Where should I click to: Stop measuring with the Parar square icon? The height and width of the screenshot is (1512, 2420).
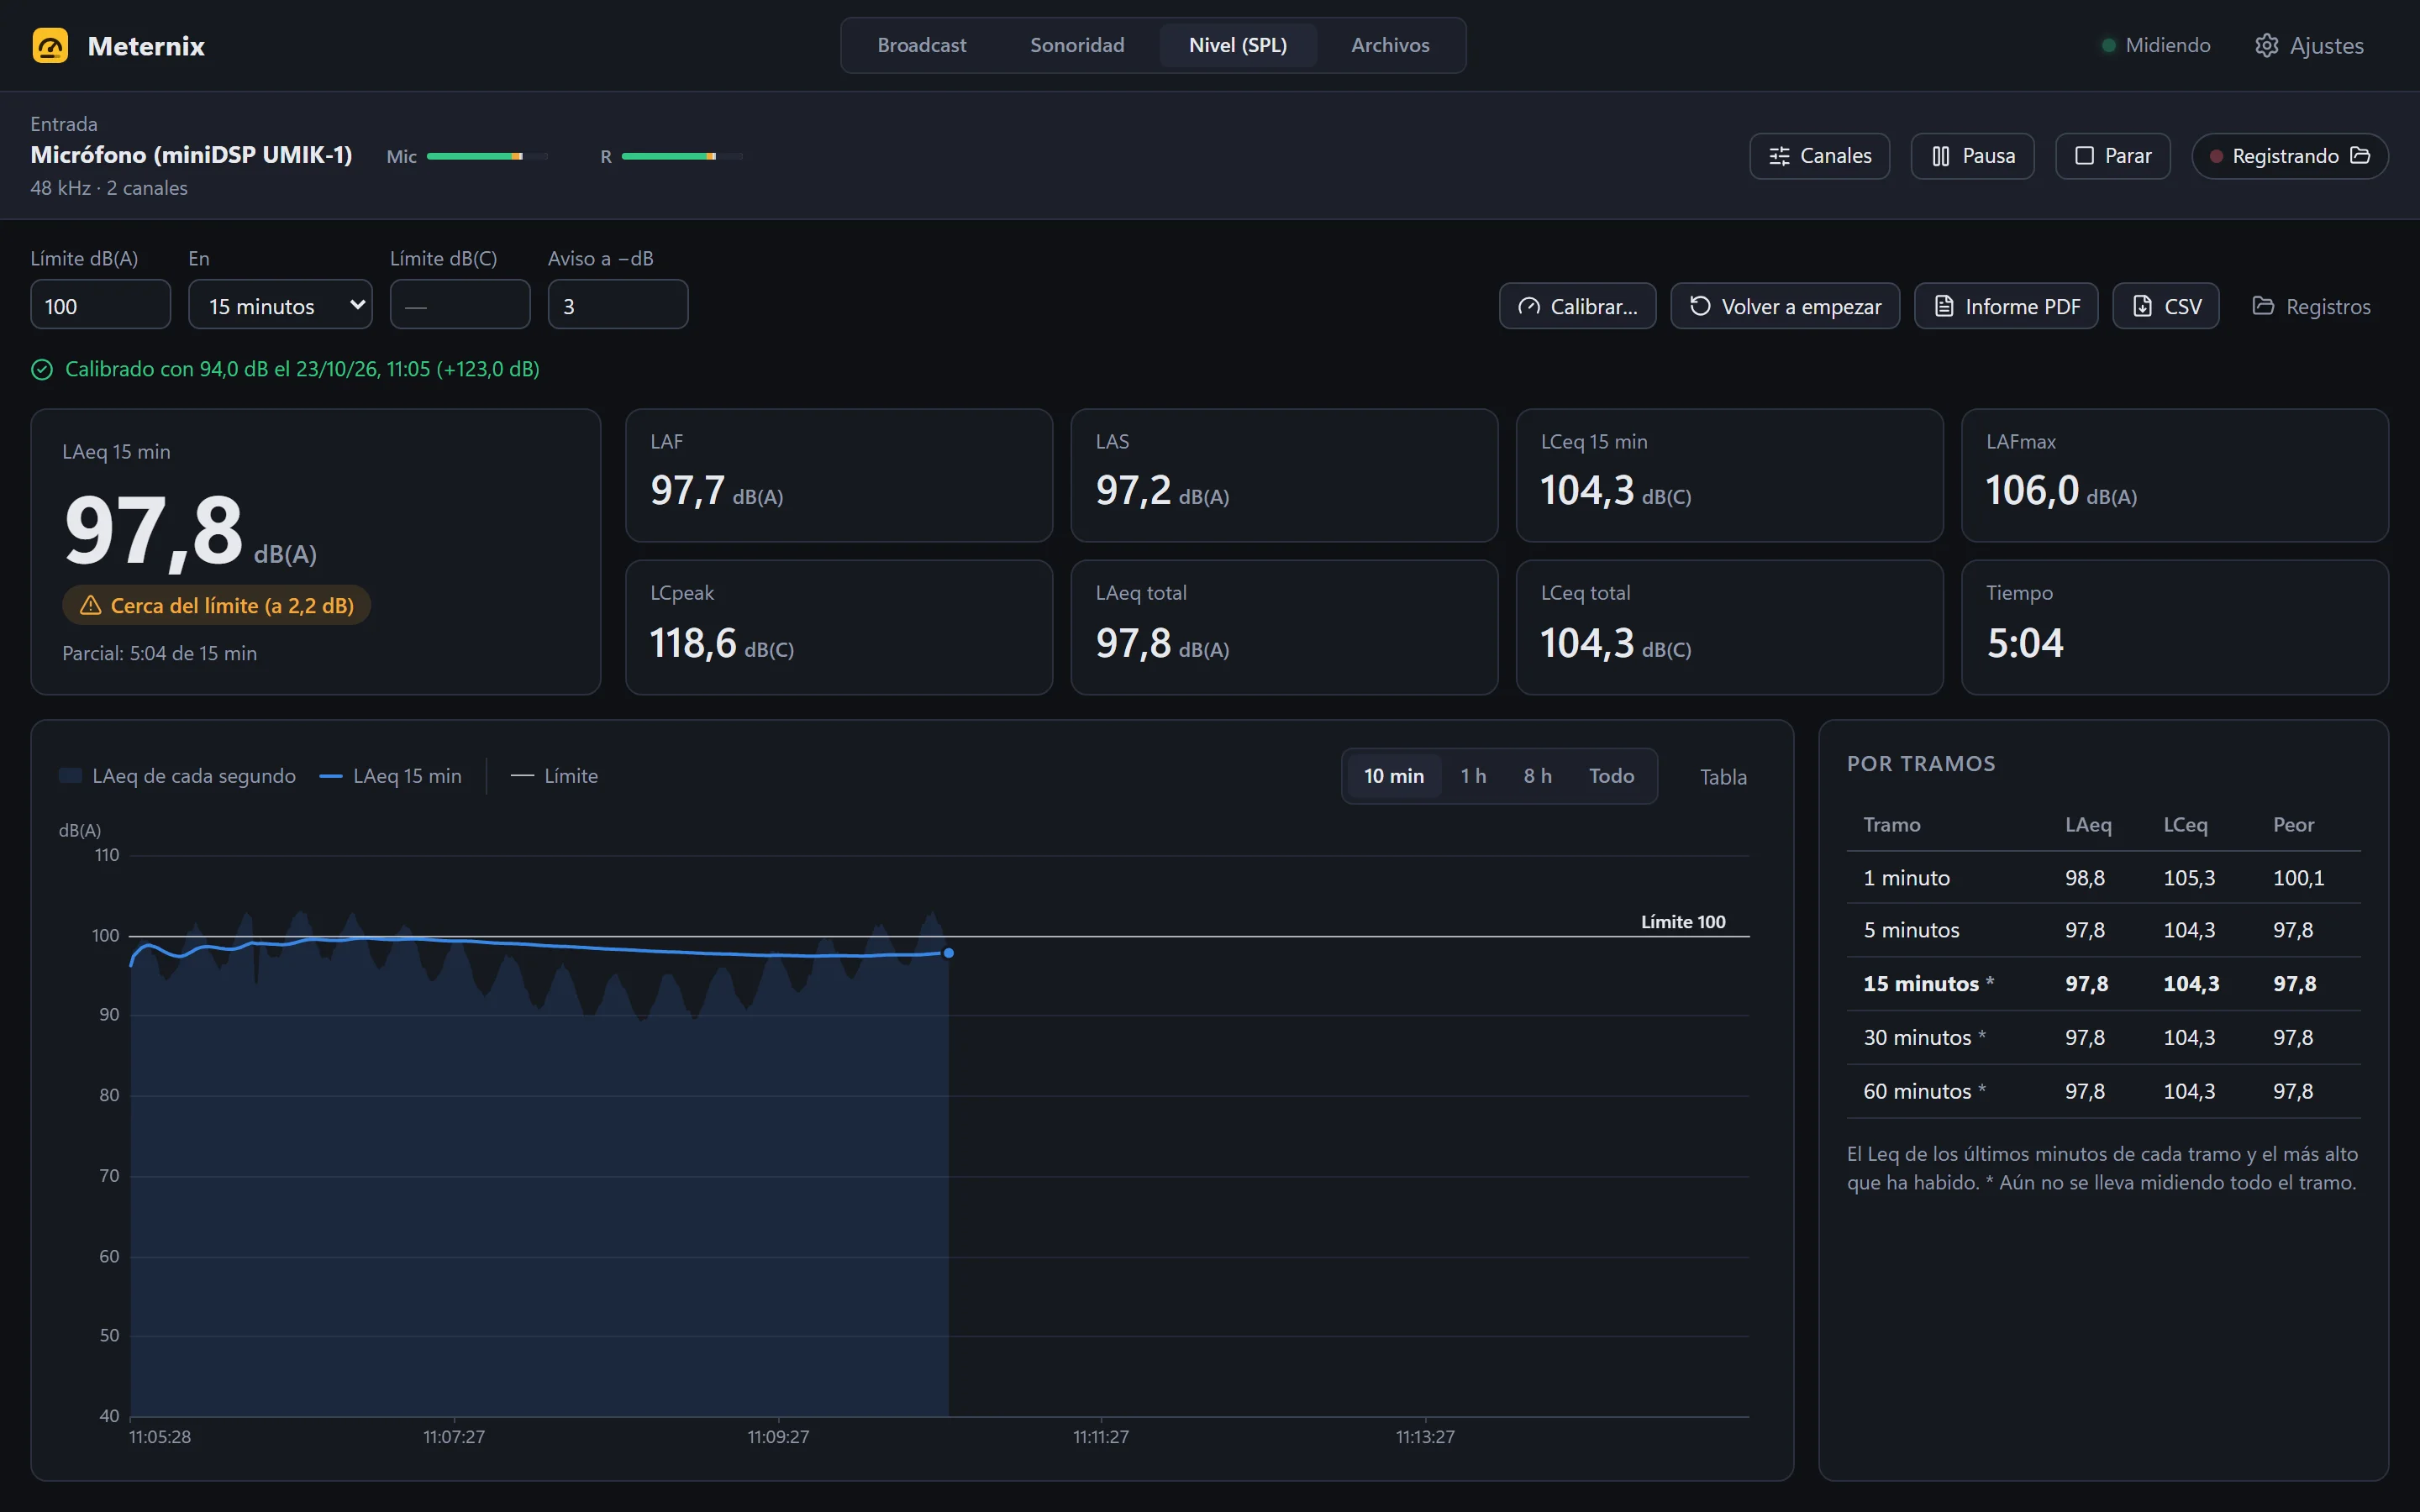point(2084,156)
